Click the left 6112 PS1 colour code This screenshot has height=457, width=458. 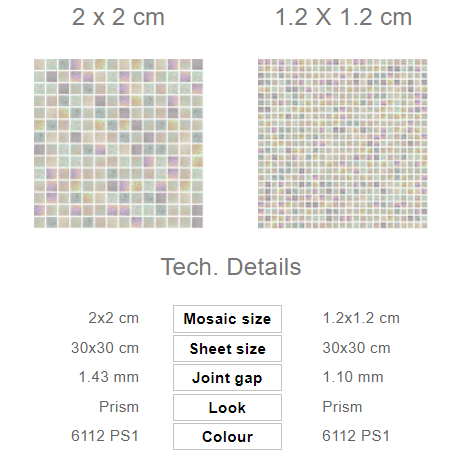(x=105, y=436)
